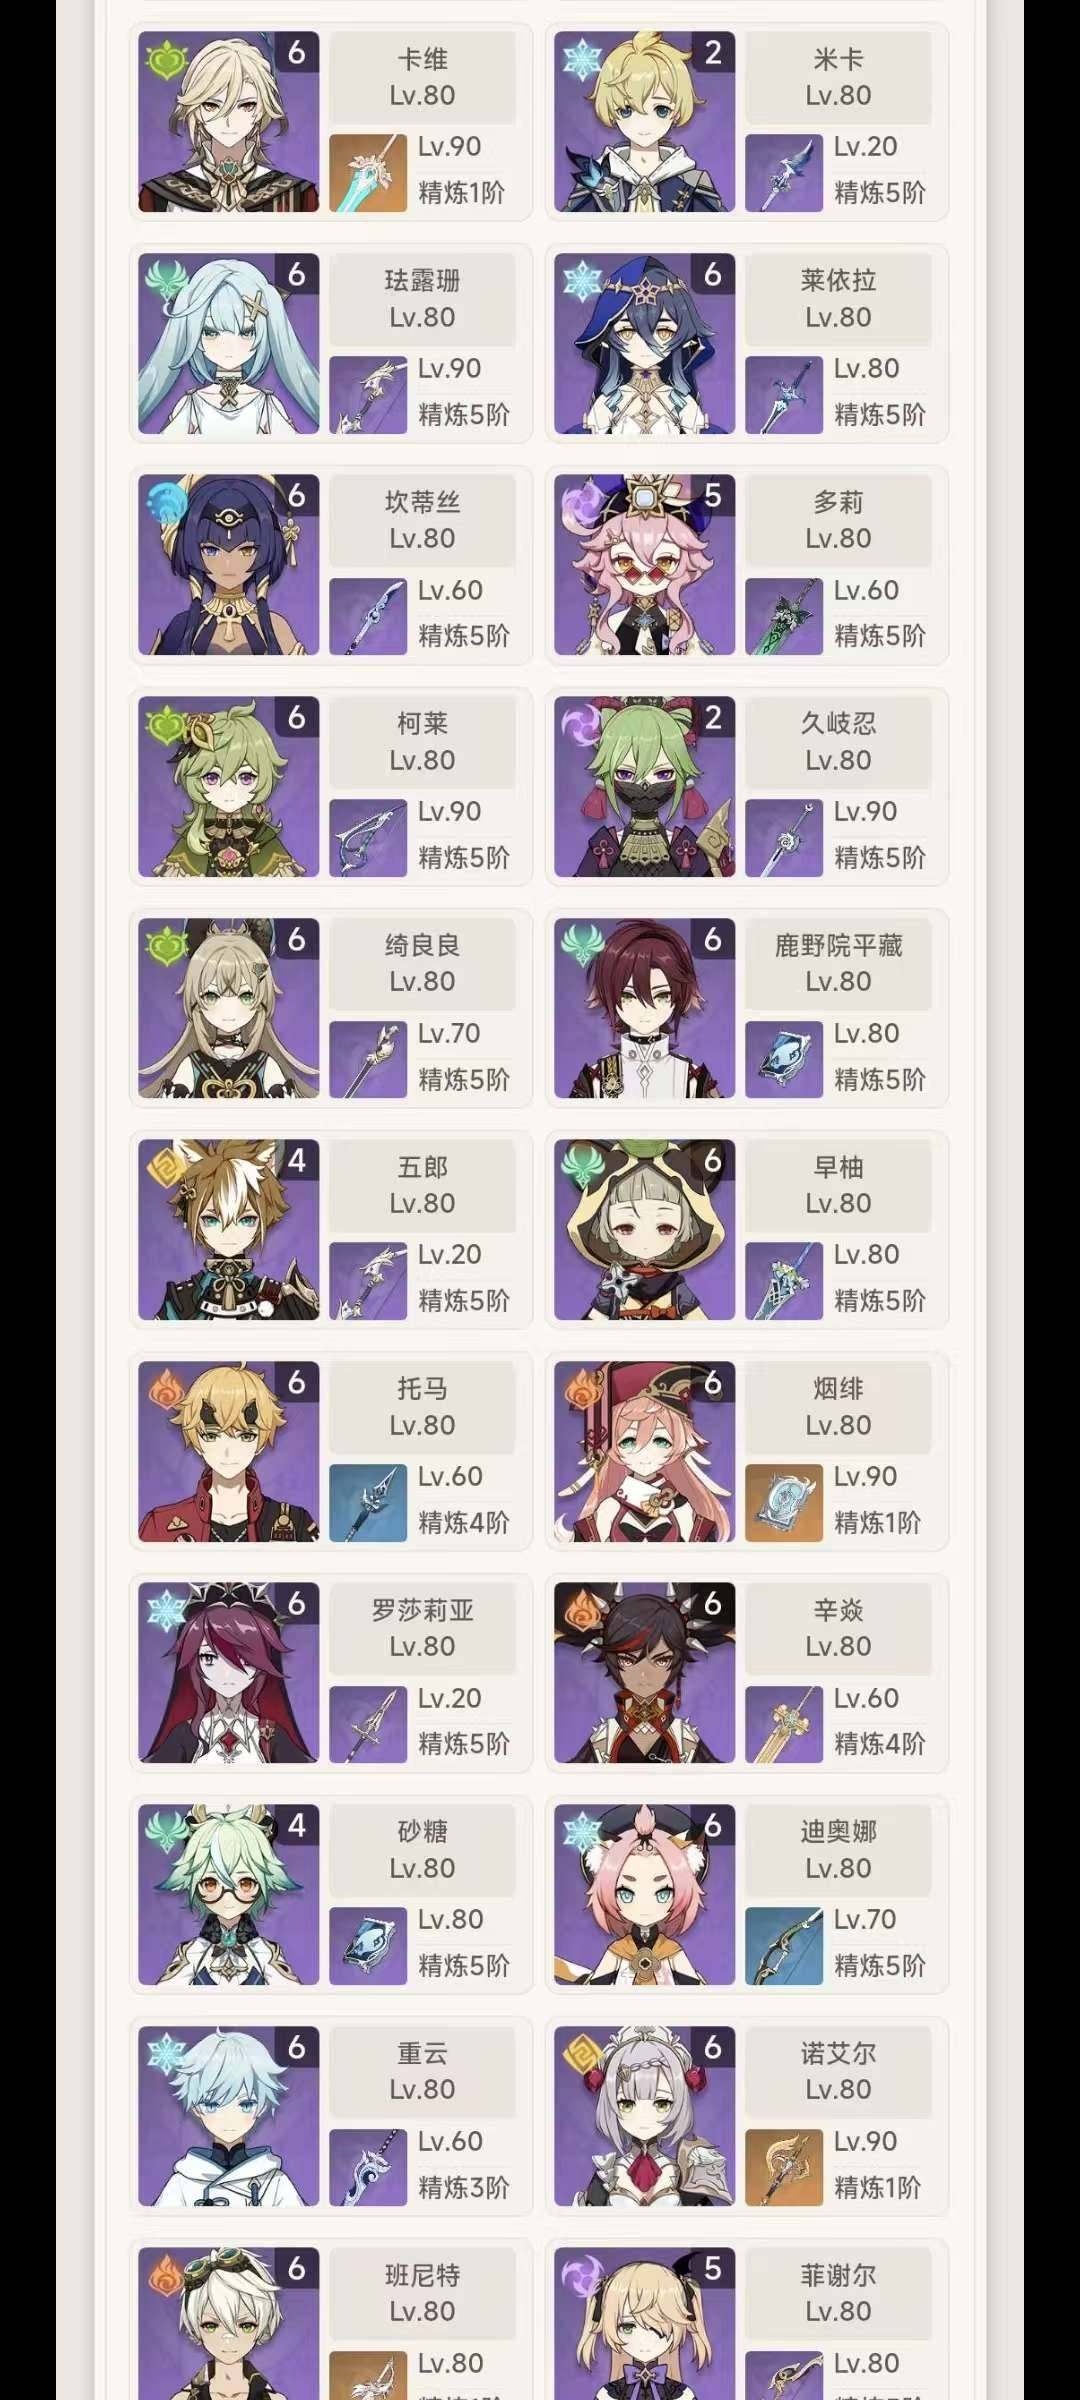
Task: Select 久岐忍's name label
Action: pyautogui.click(x=838, y=723)
